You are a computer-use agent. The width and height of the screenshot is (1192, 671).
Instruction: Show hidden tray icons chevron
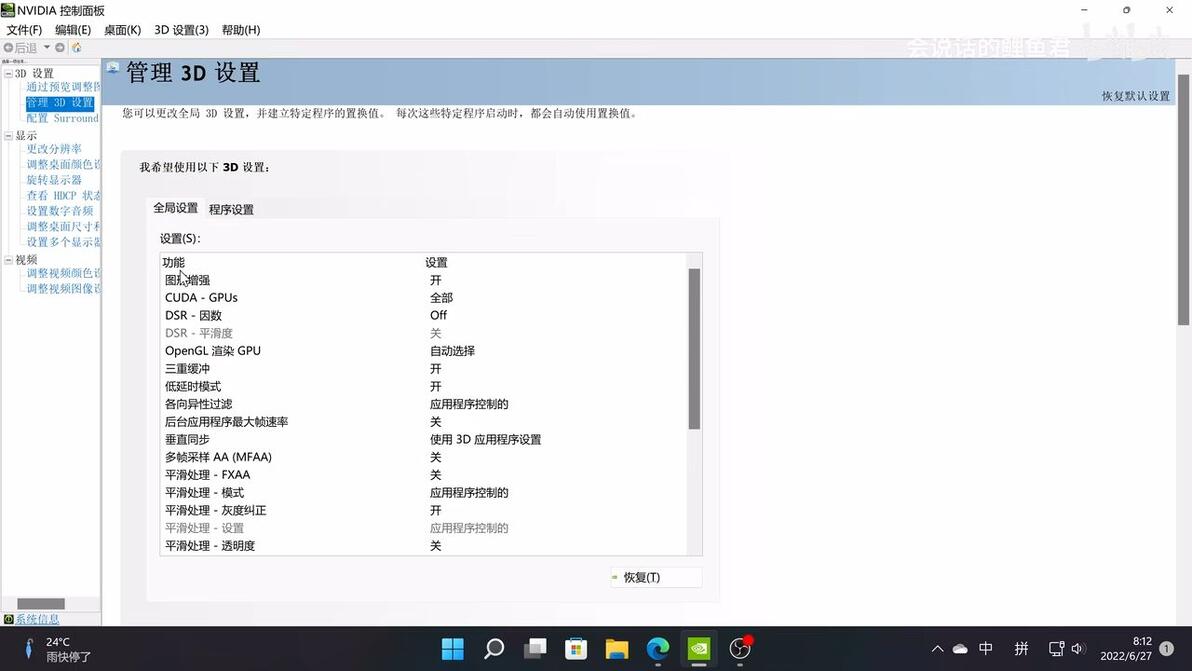coord(937,649)
